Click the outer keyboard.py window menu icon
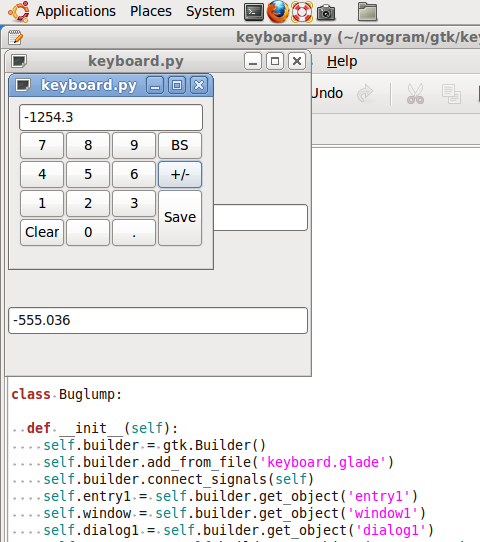Viewport: 480px width, 542px height. coord(19,61)
